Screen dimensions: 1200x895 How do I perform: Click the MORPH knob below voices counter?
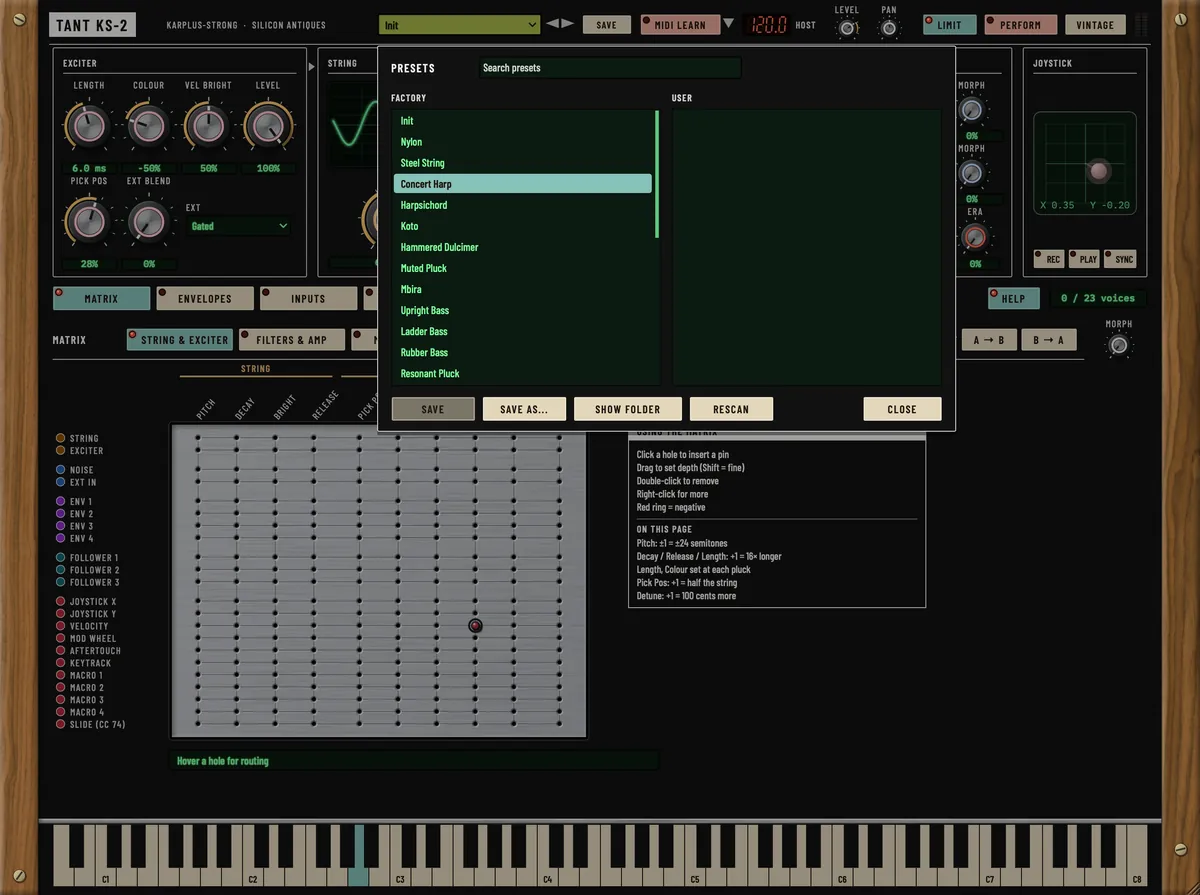click(x=1119, y=345)
